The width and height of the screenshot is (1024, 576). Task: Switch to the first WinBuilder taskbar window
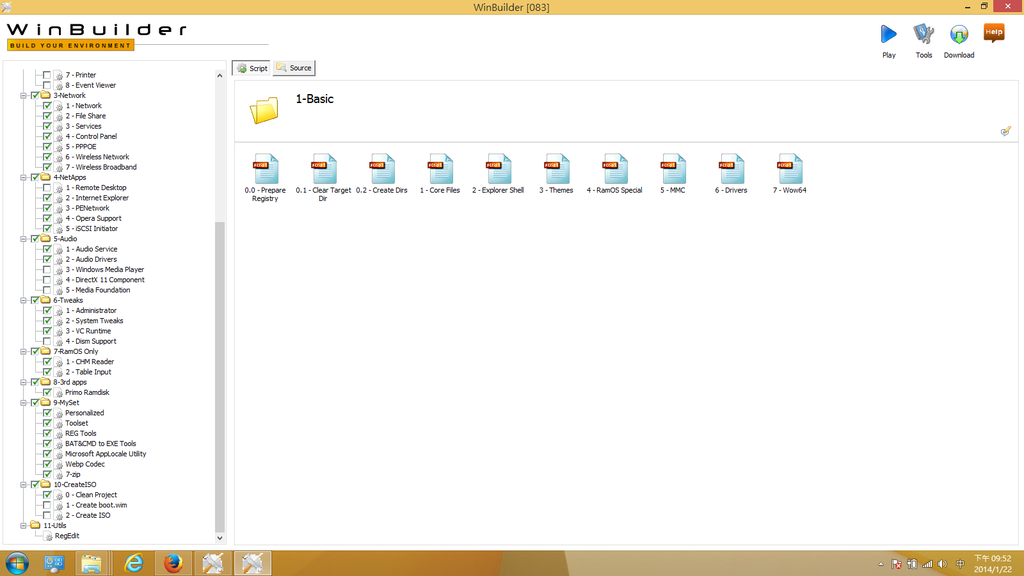[212, 563]
